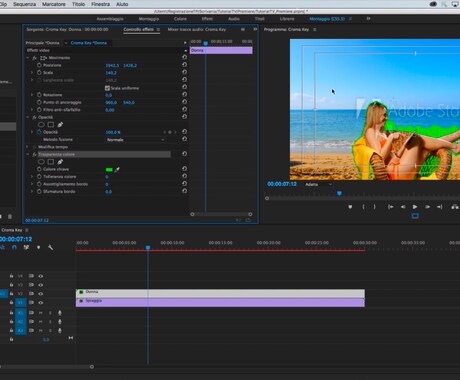Play the Program monitor preview
The height and width of the screenshot is (380, 460).
click(415, 207)
